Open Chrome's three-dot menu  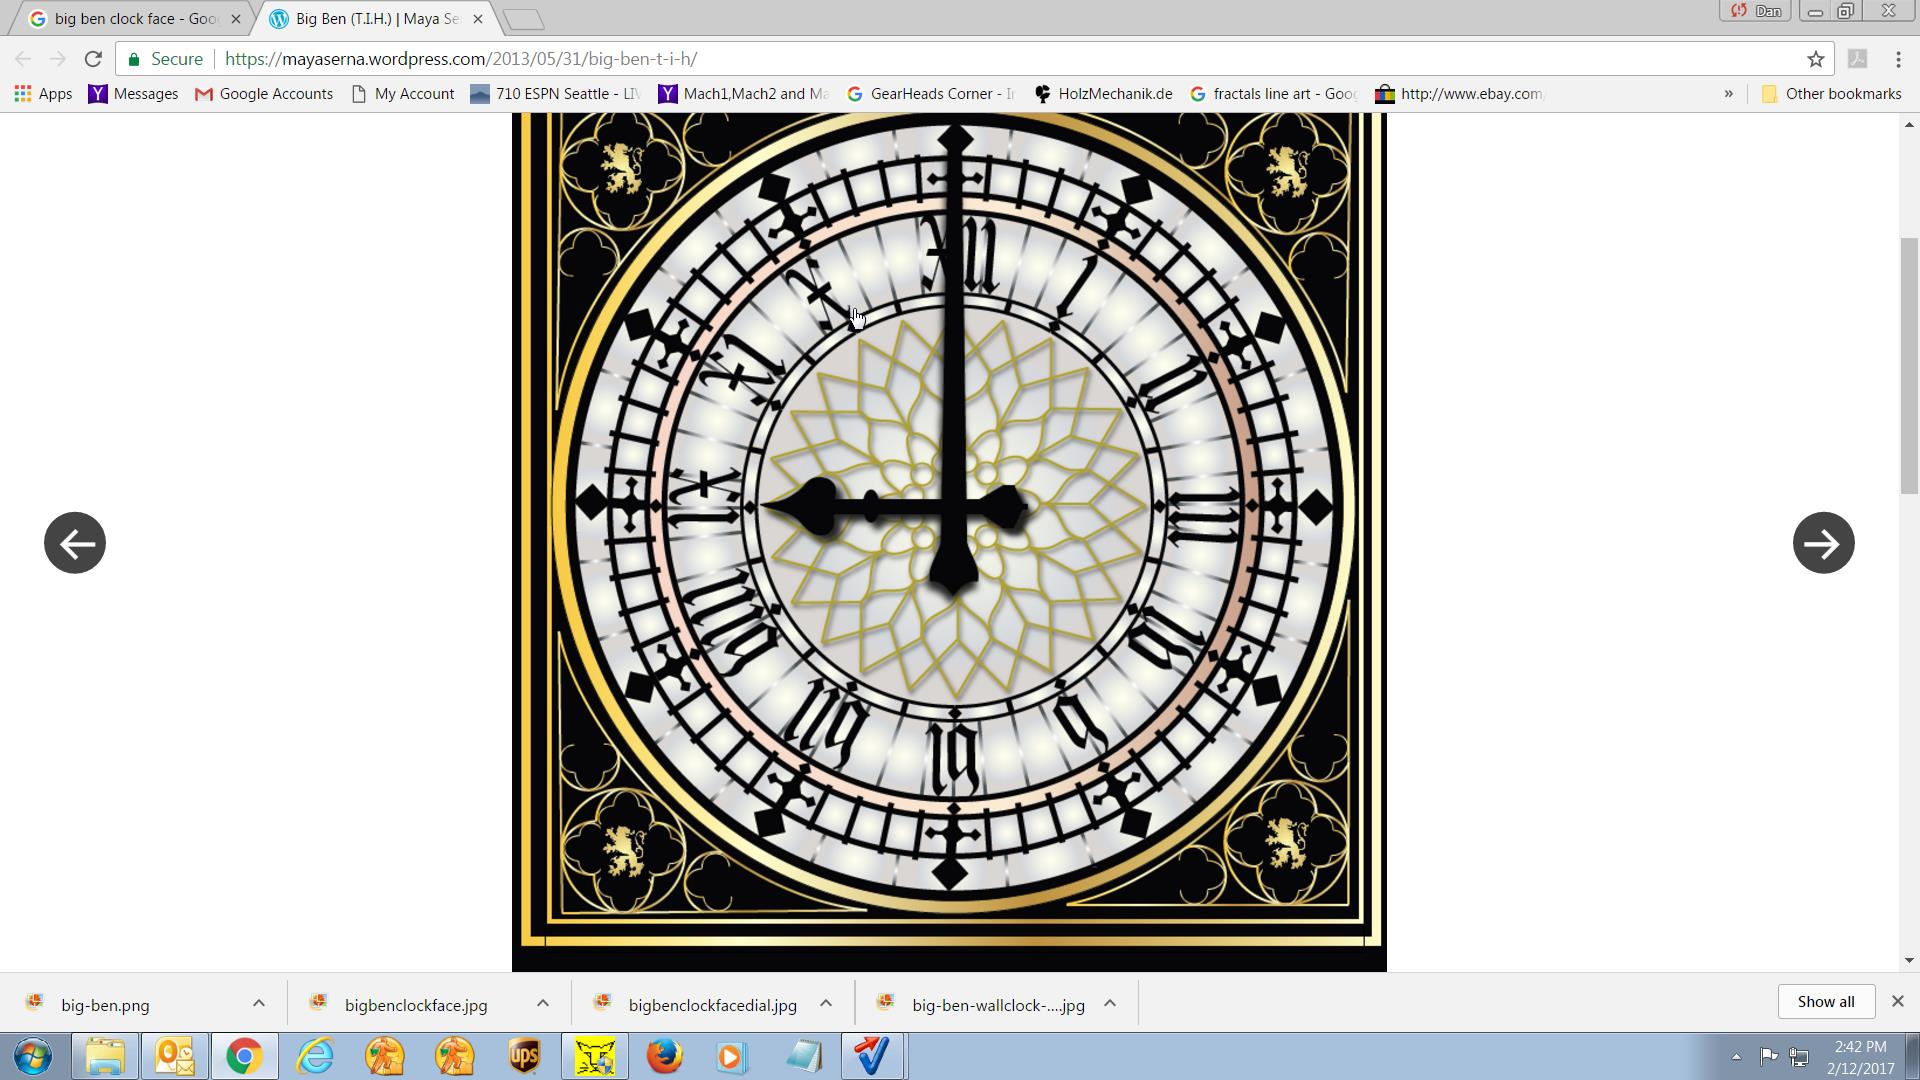click(x=1897, y=59)
